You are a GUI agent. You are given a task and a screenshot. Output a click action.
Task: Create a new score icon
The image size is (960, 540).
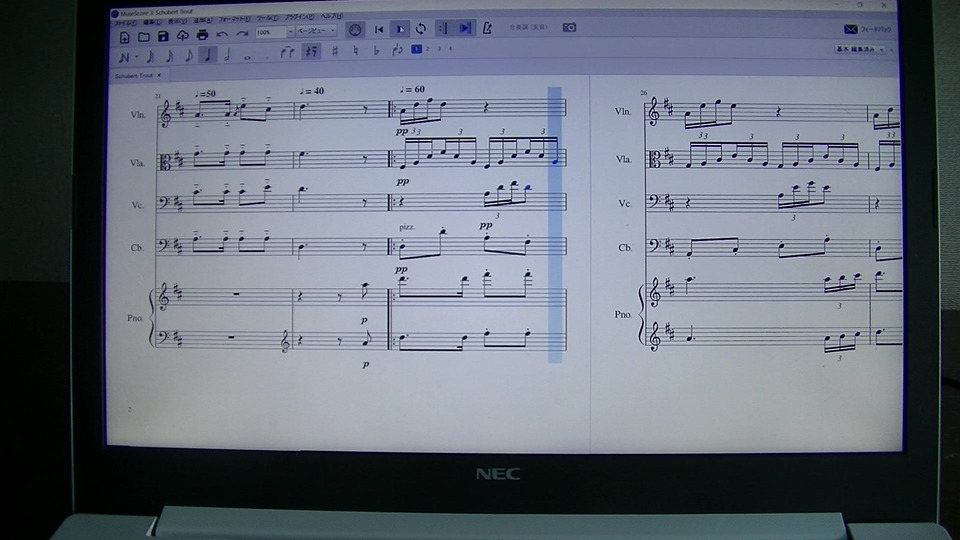point(124,37)
